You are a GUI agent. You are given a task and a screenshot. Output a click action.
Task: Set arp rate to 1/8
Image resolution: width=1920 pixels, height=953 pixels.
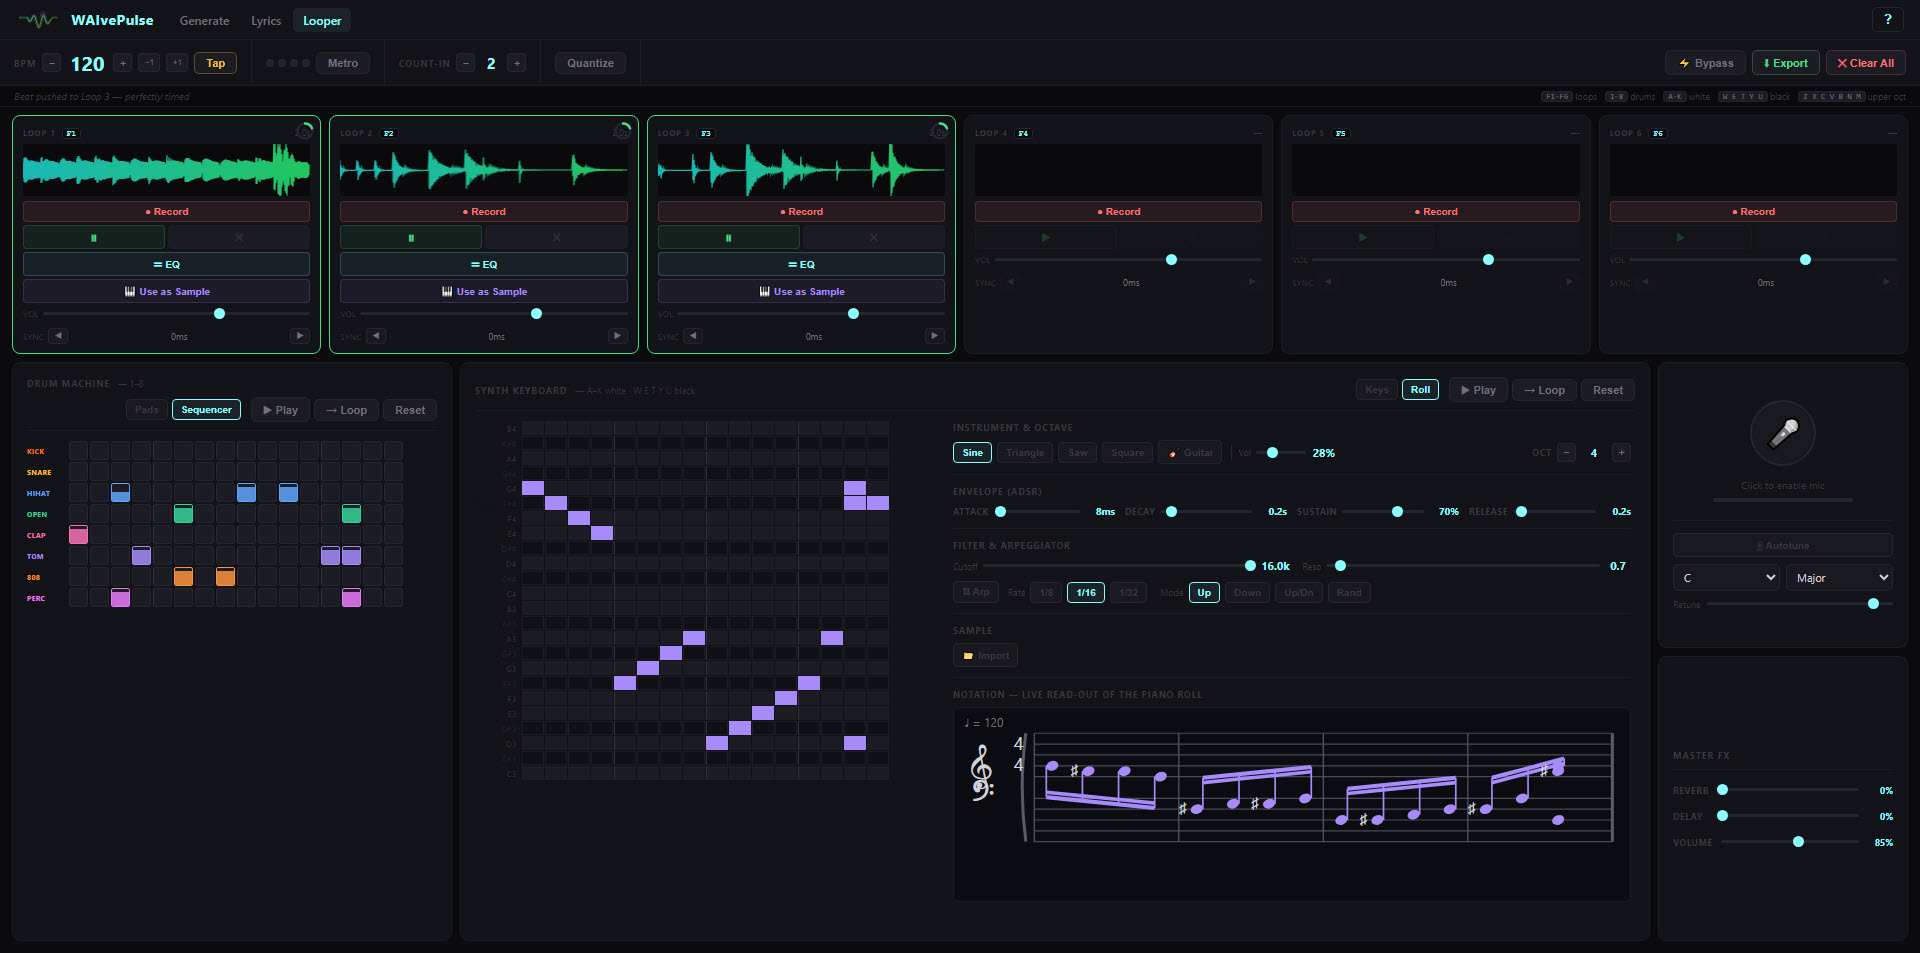1046,593
